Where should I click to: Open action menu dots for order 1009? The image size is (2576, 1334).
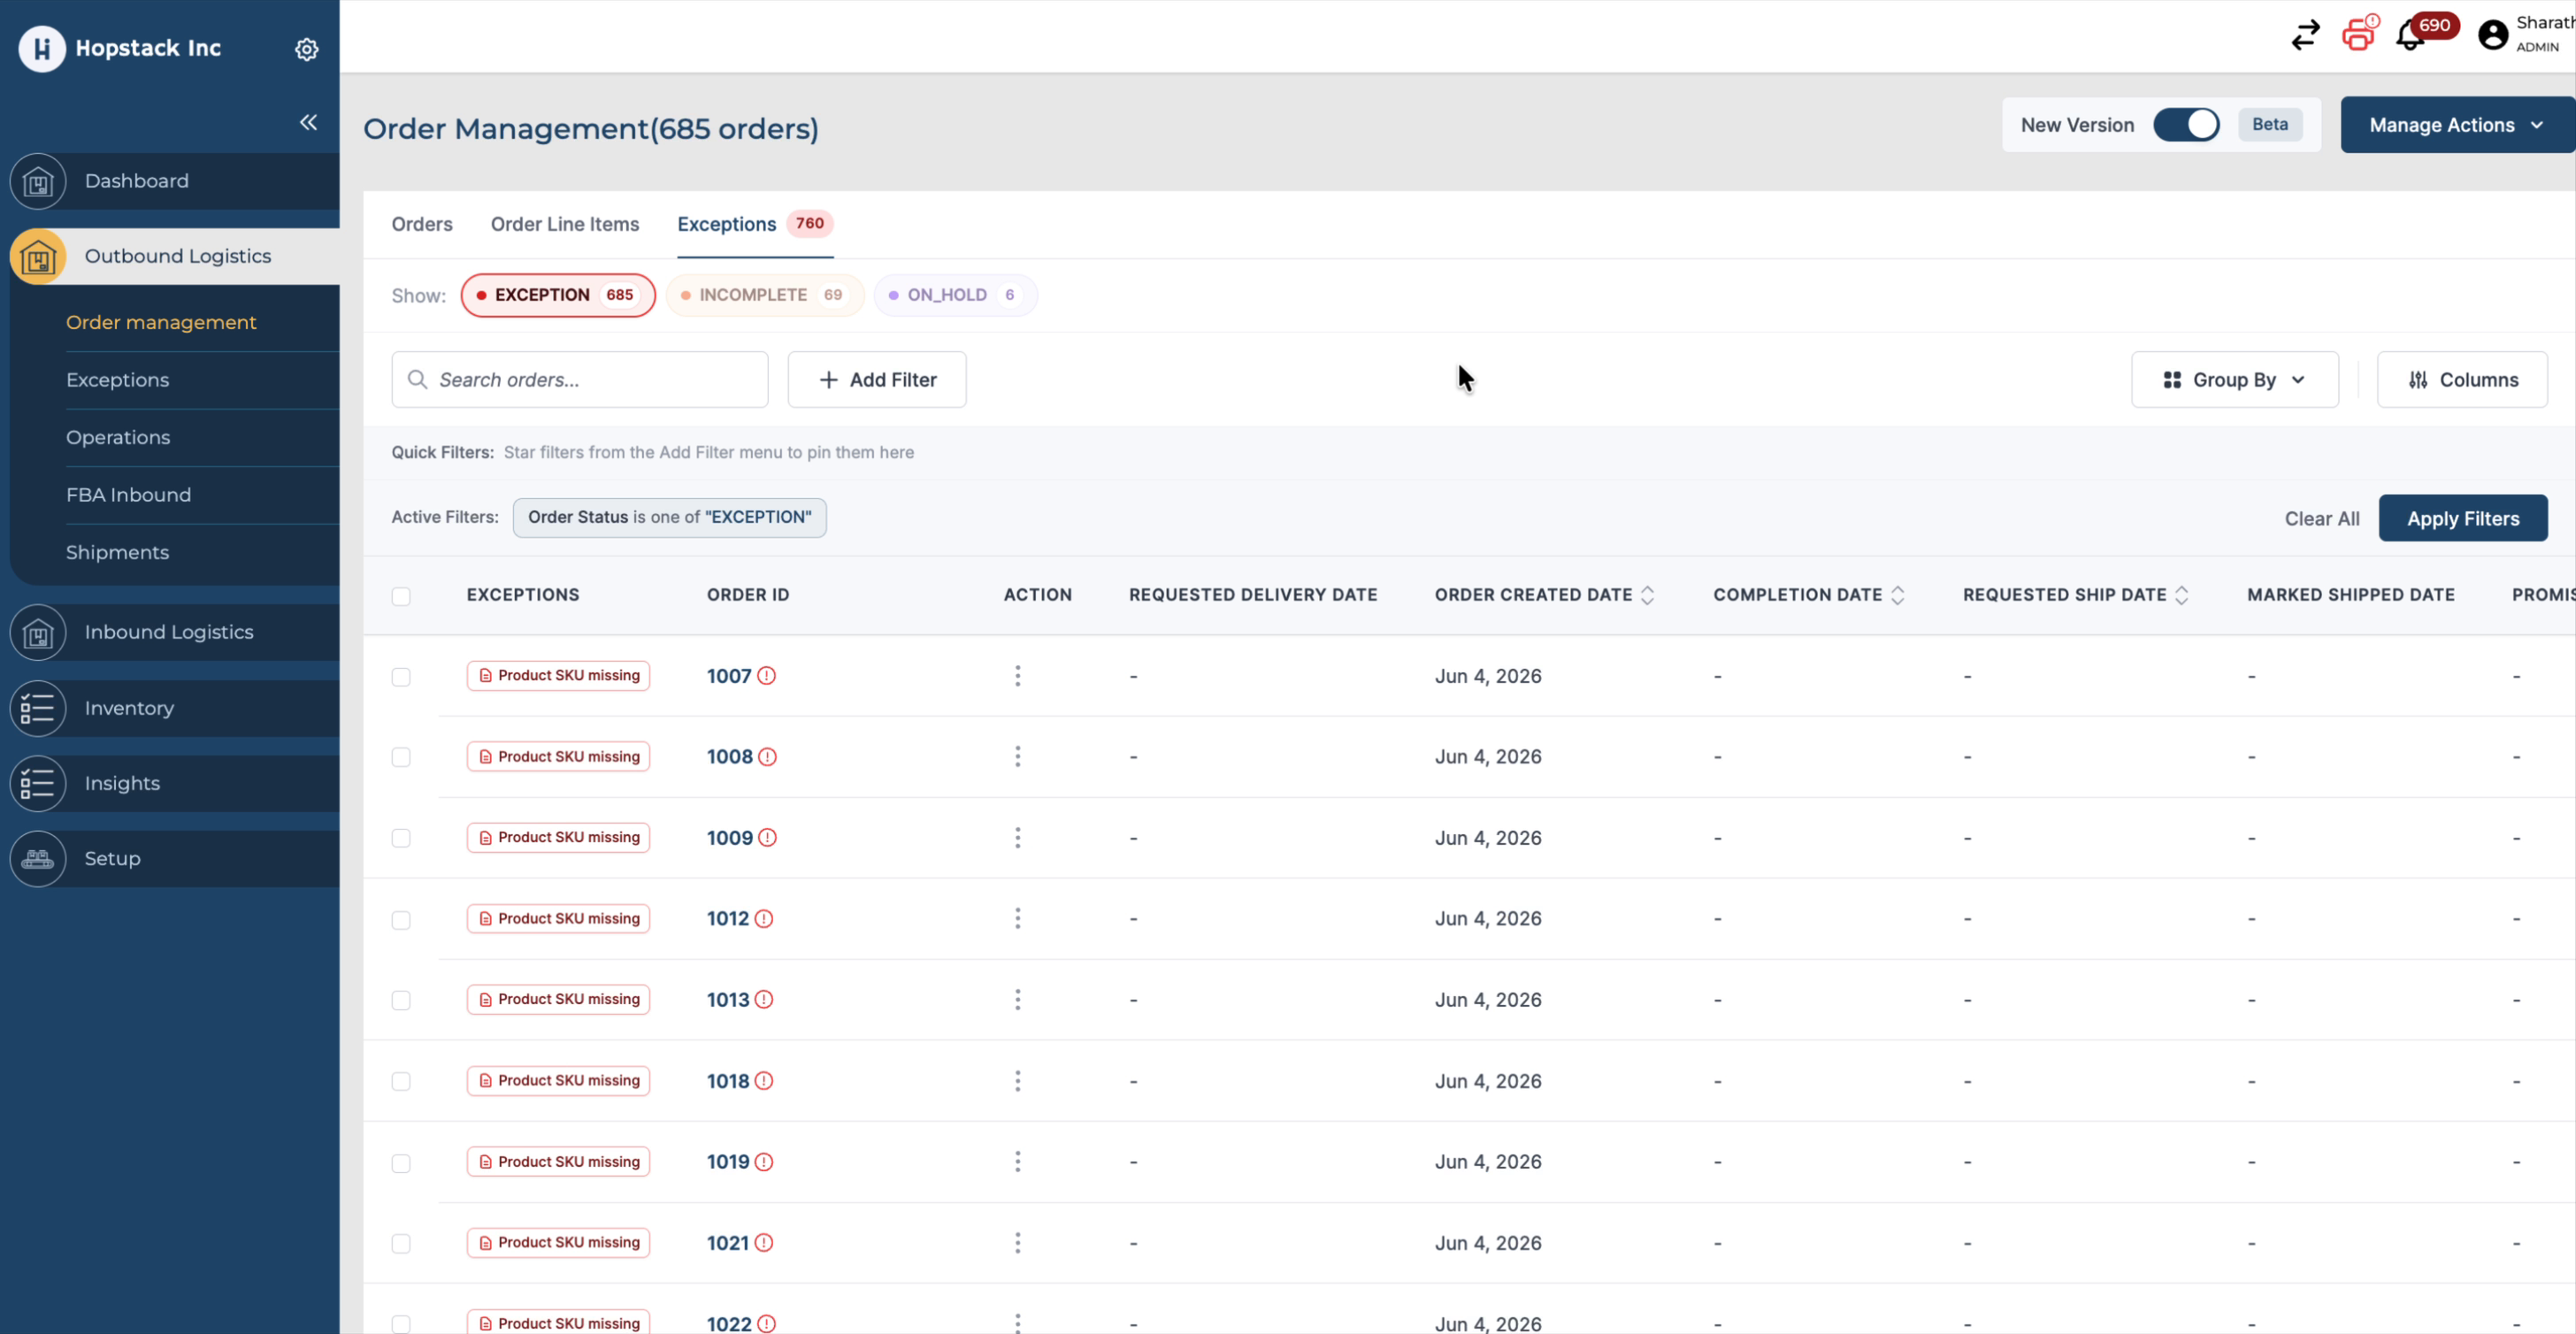pyautogui.click(x=1017, y=837)
